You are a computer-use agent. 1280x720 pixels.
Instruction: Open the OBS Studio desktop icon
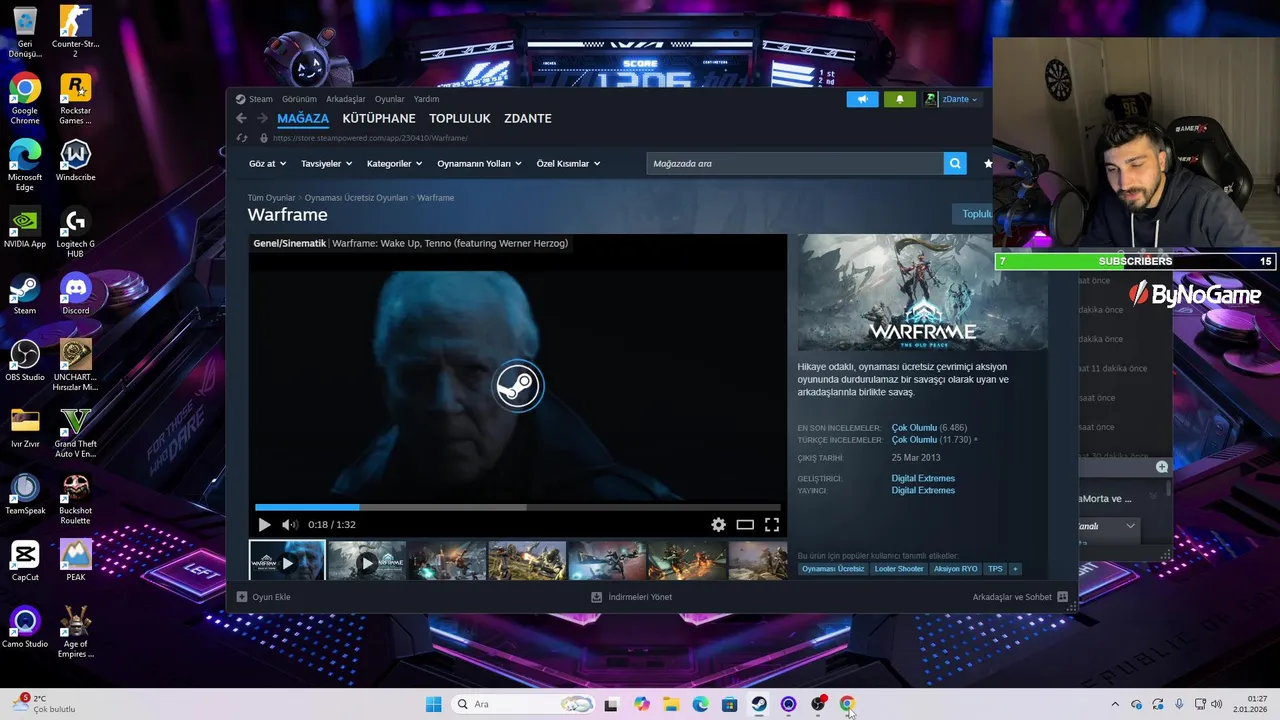coord(25,361)
